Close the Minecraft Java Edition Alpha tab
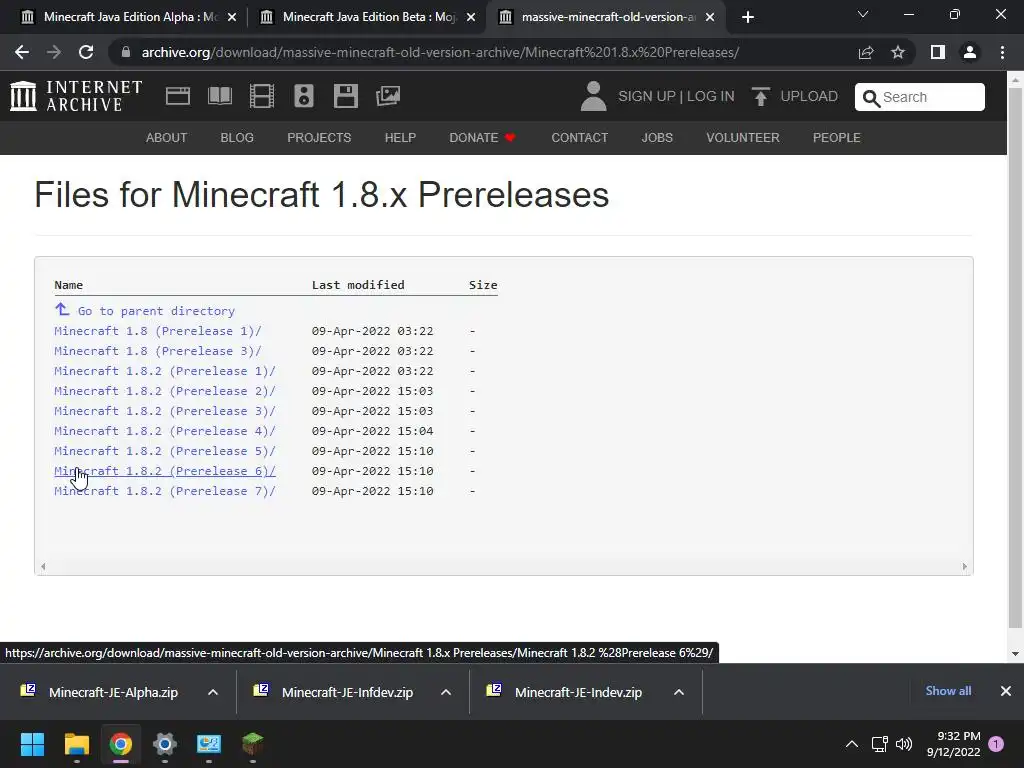The height and width of the screenshot is (768, 1024). point(232,17)
